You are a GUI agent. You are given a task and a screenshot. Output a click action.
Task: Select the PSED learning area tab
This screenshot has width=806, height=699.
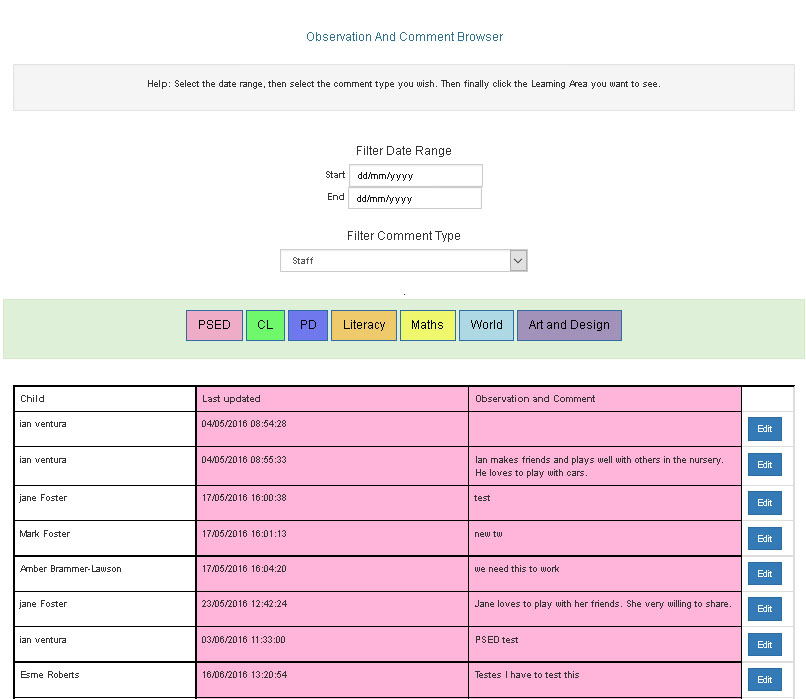(x=214, y=325)
